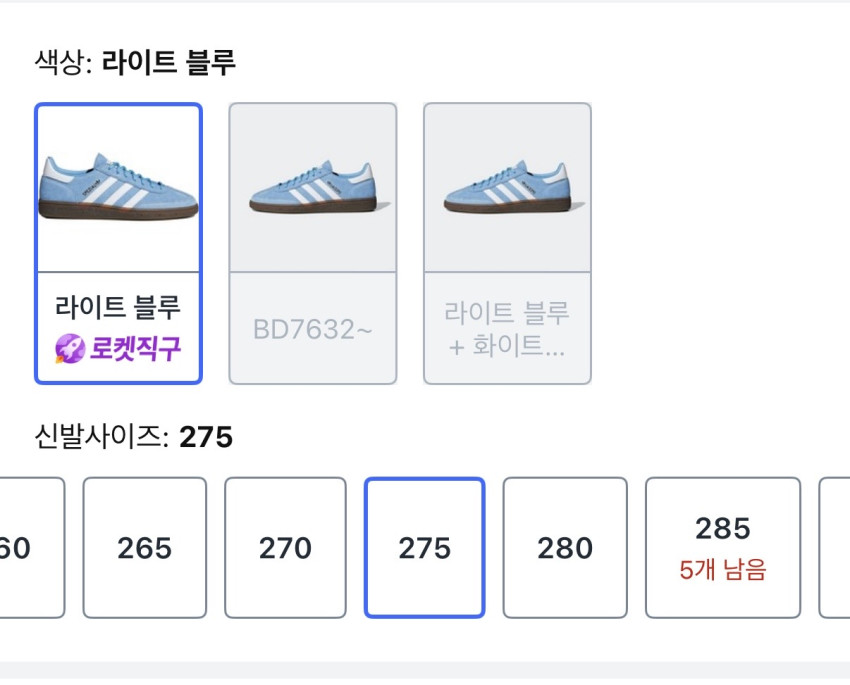The height and width of the screenshot is (685, 850).
Task: Click the bold 라이트 블루 value in the color heading
Action: click(168, 63)
